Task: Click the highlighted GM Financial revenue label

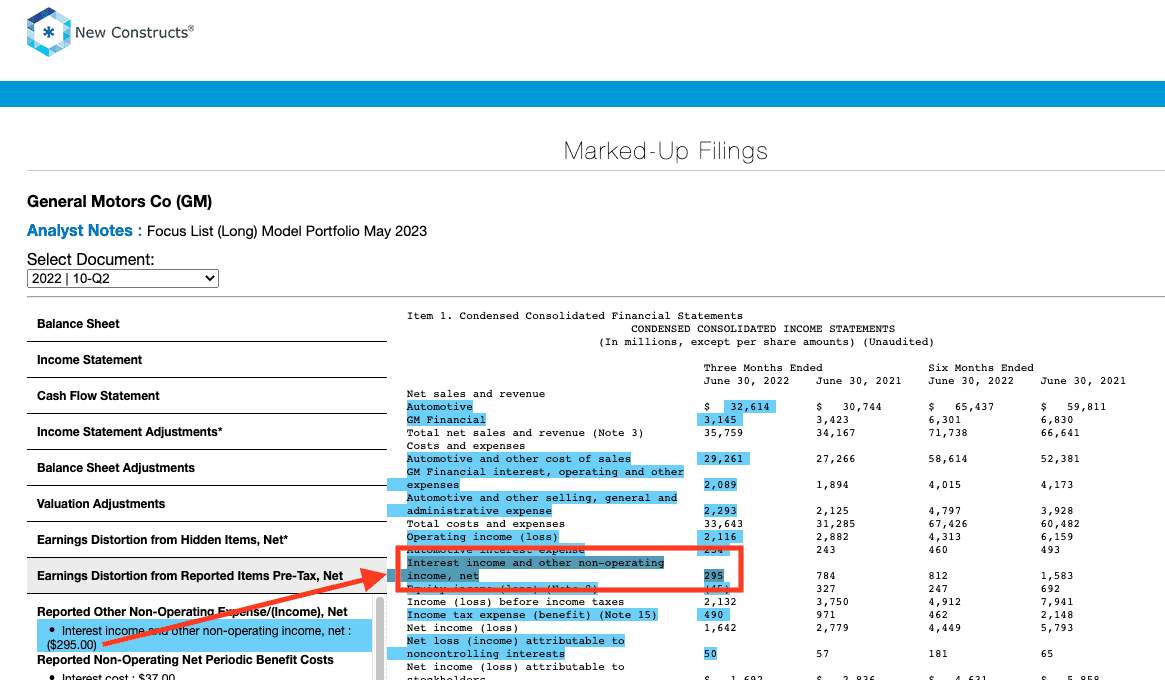Action: (x=446, y=420)
